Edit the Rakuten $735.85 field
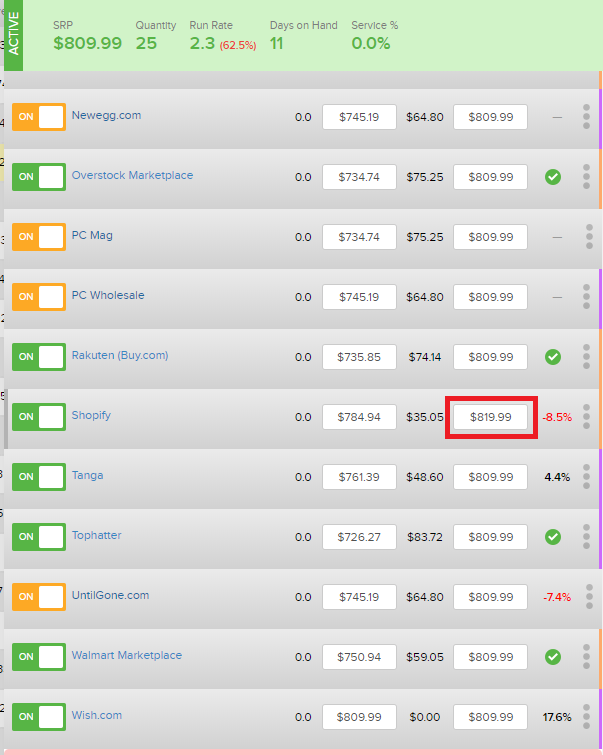603x755 pixels. pos(359,357)
